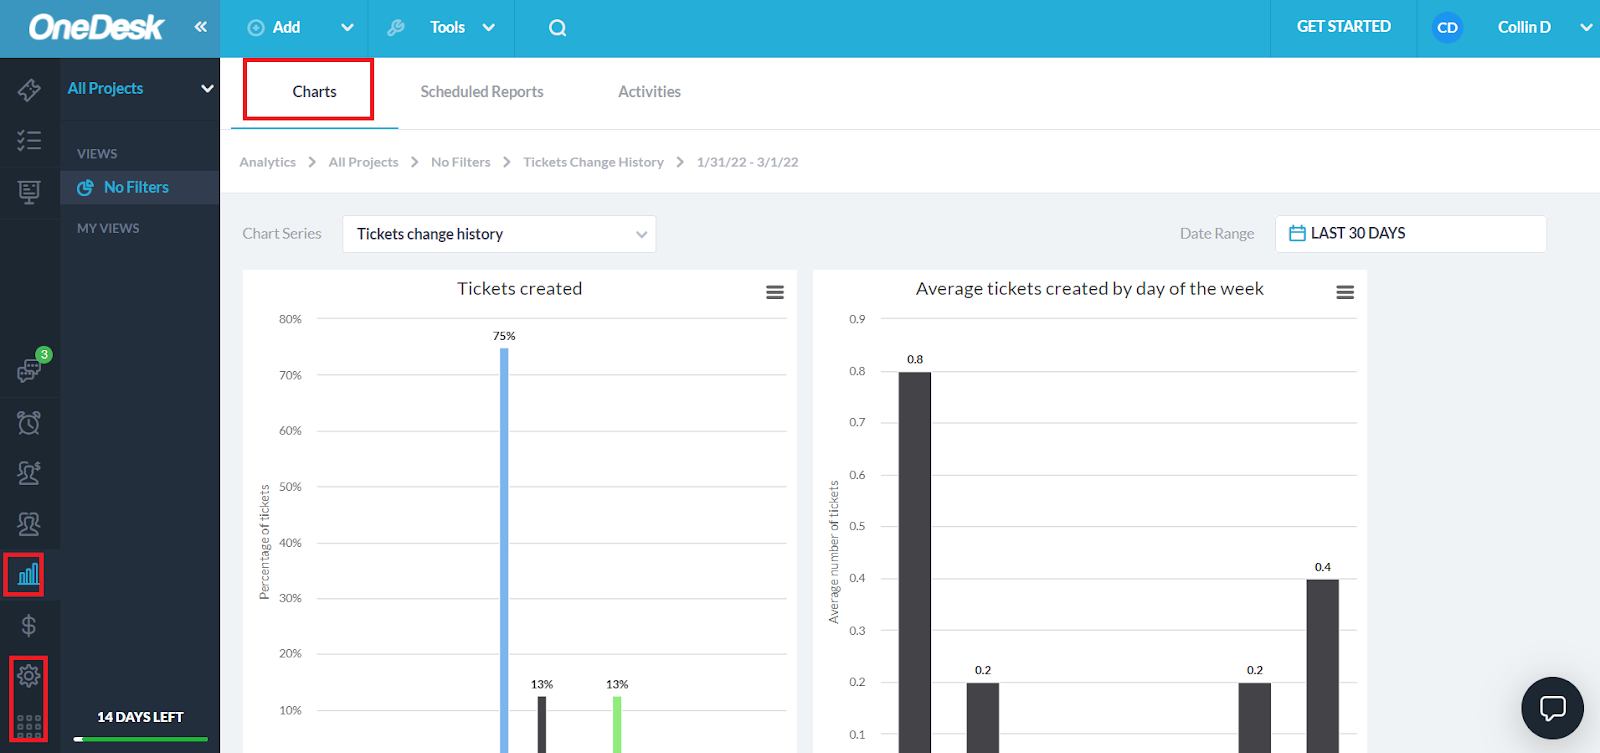Viewport: 1600px width, 753px height.
Task: Open Tickets created chart hamburger menu
Action: 775,292
